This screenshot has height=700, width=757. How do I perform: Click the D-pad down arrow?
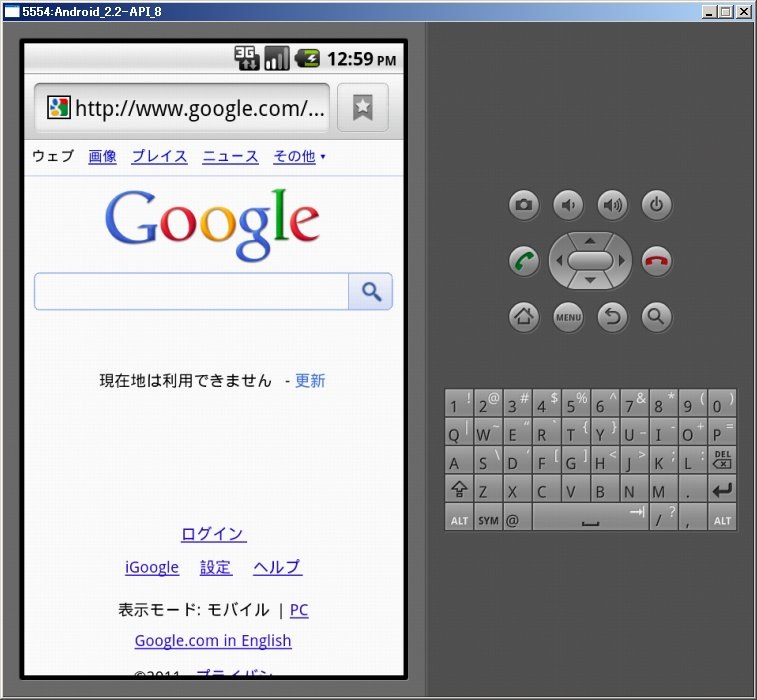click(590, 280)
